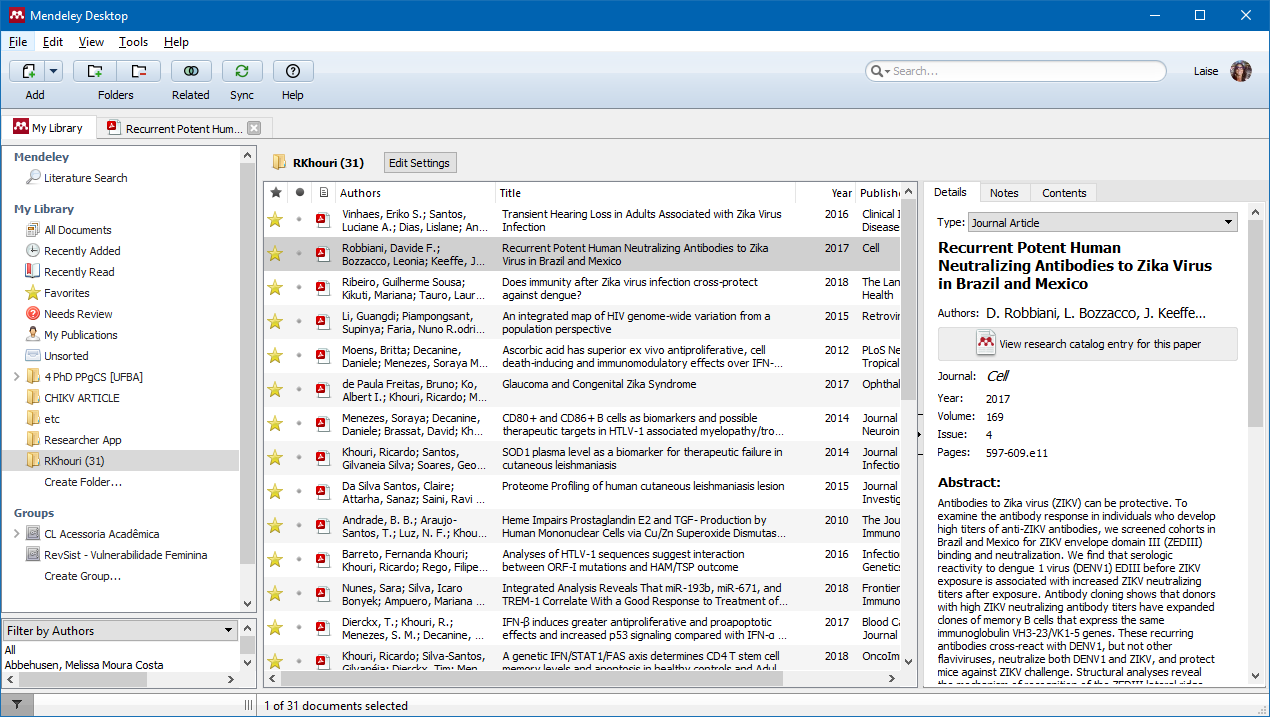1270x717 pixels.
Task: Click the Authors field D. Robbiani
Action: (x=1098, y=313)
